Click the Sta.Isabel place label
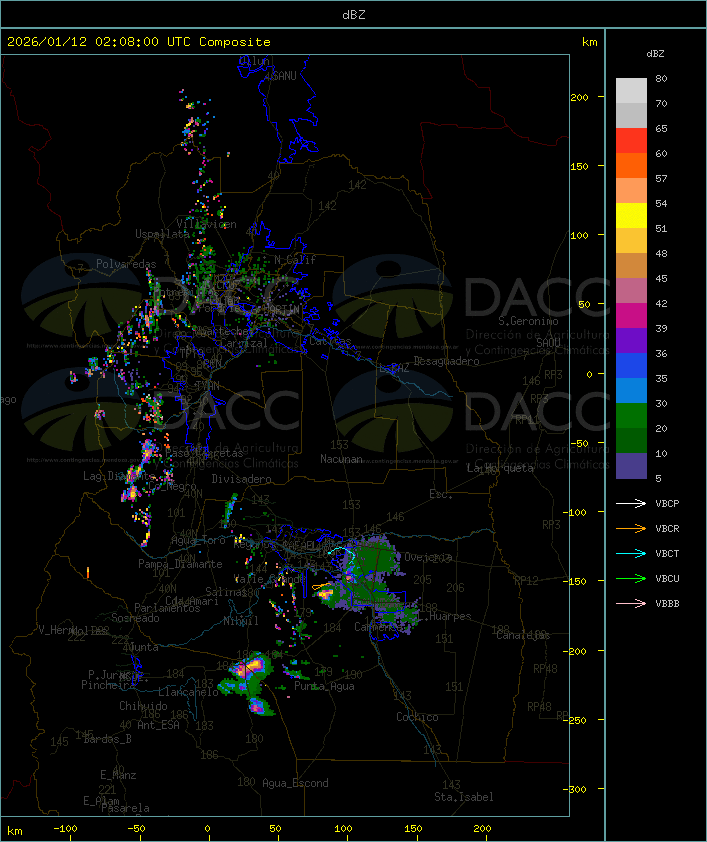Viewport: 707px width, 842px height. point(464,797)
